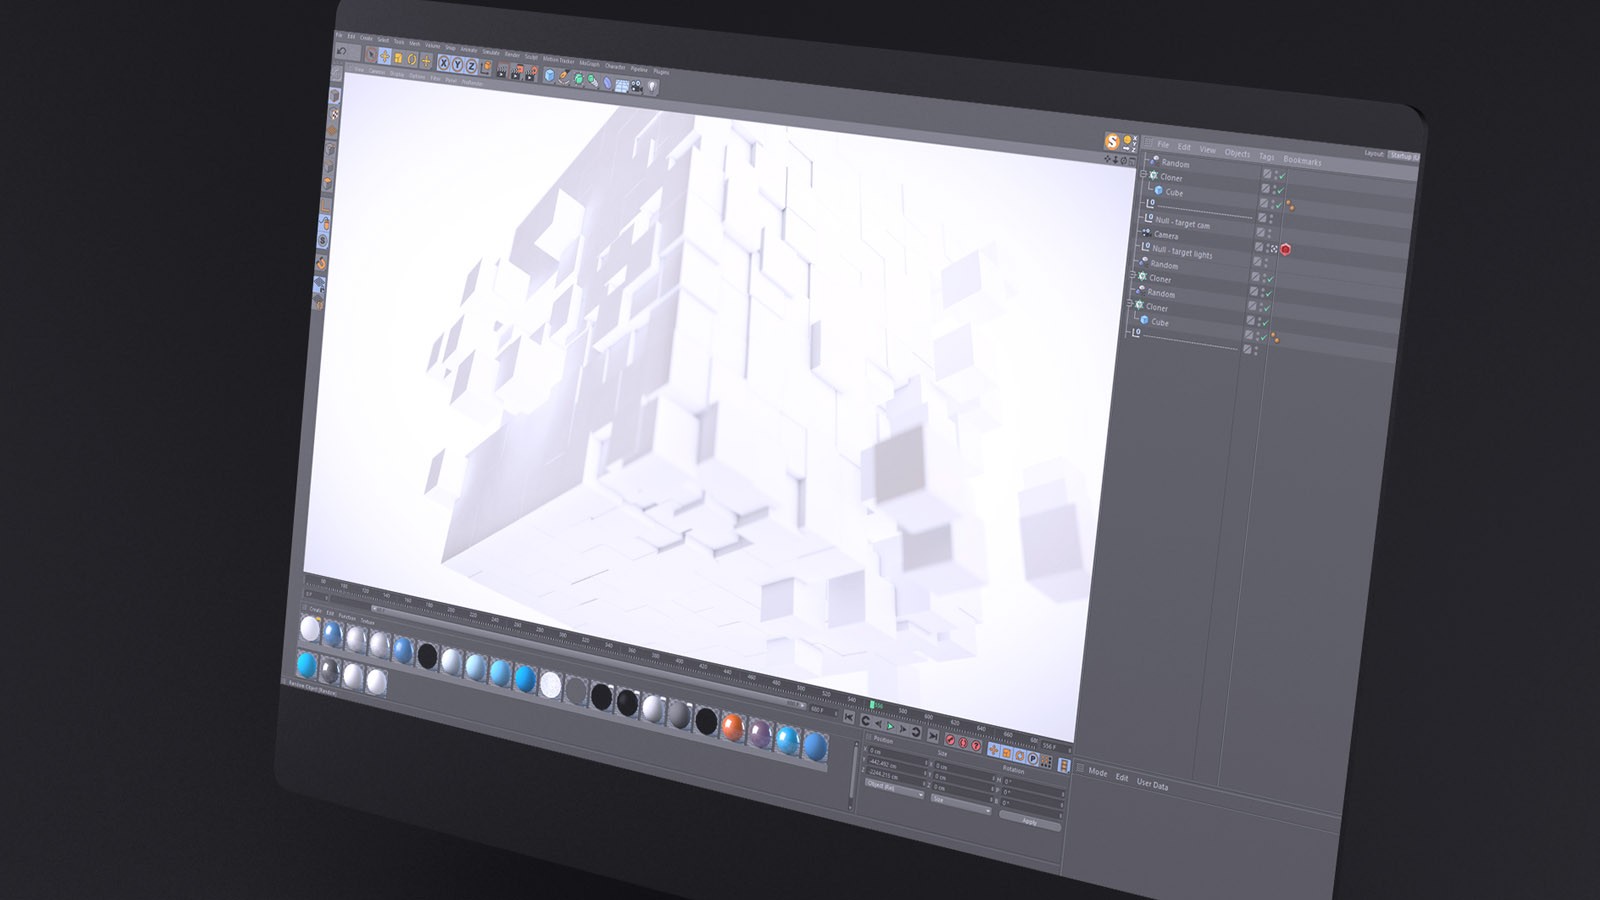Collapse the Cloner hierarchy containing the Cube
Viewport: 1600px width, 900px height.
pyautogui.click(x=1144, y=172)
